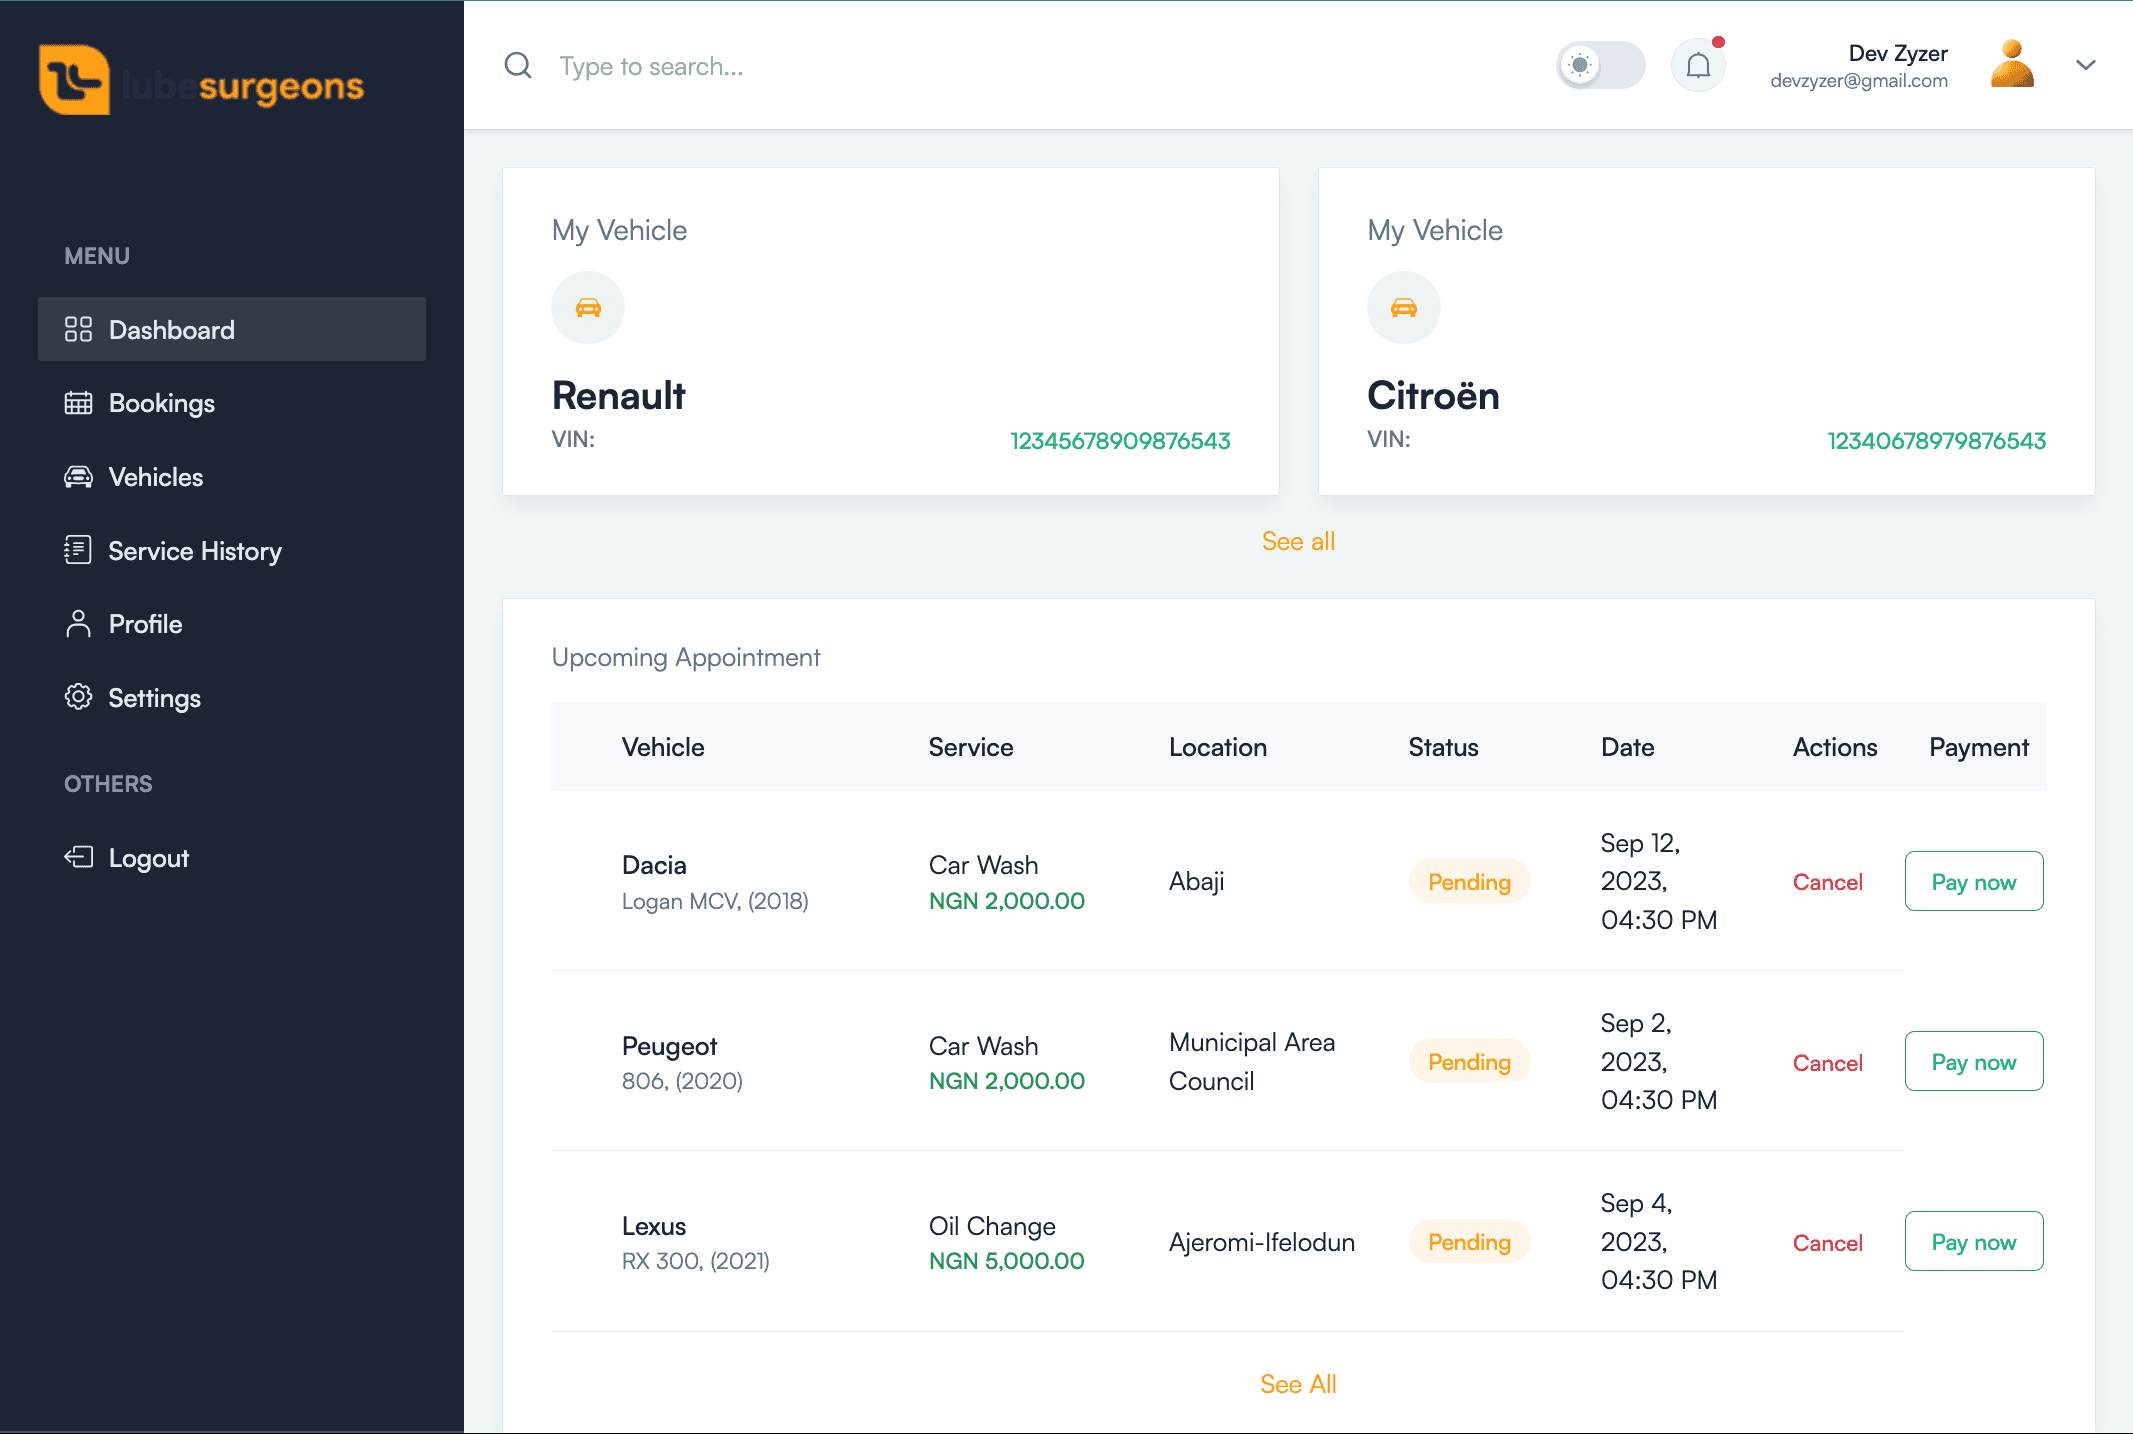Image resolution: width=2133 pixels, height=1434 pixels.
Task: Select Logout in the sidebar
Action: (232, 857)
